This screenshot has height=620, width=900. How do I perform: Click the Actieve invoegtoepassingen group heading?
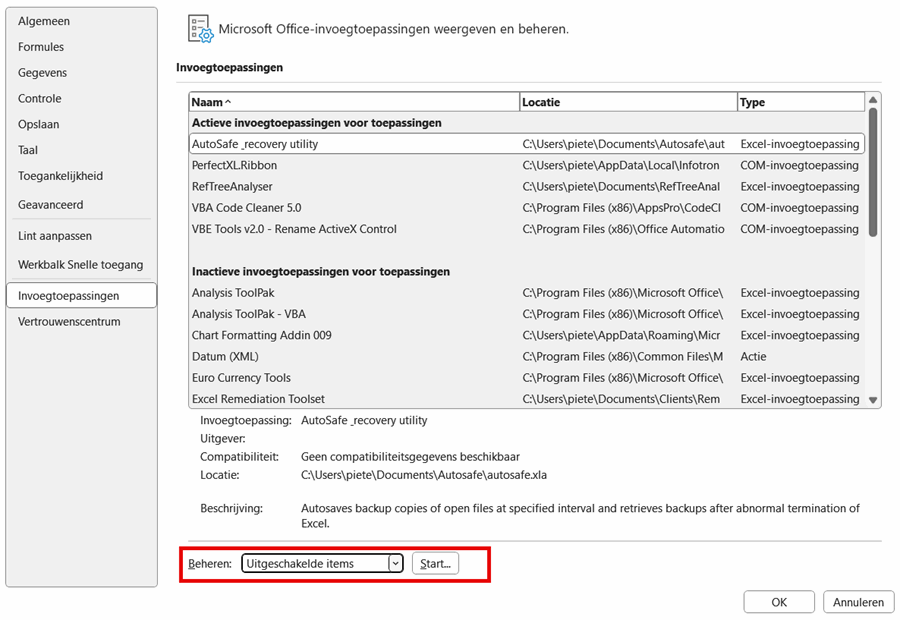pos(317,123)
